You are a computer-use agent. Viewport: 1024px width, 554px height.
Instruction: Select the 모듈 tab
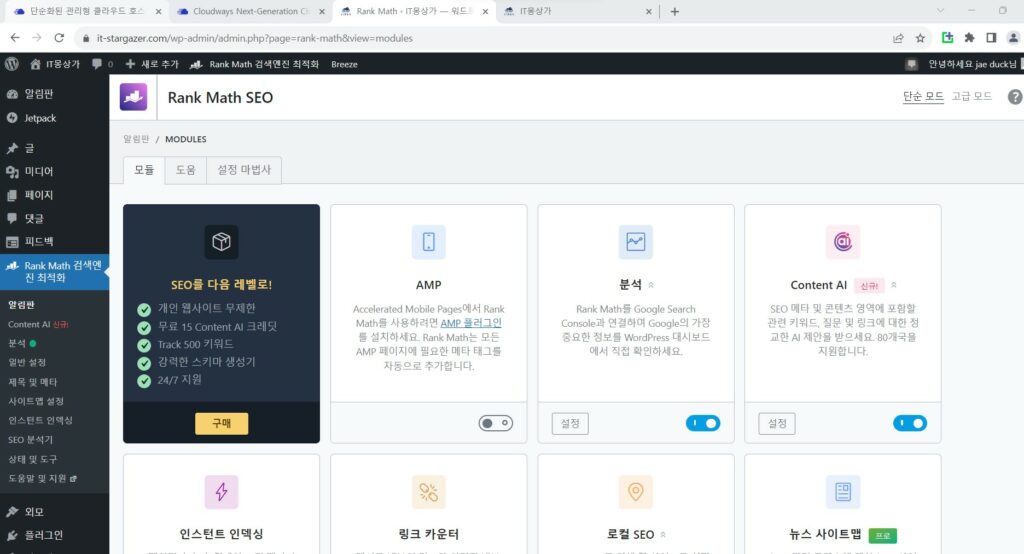[144, 170]
